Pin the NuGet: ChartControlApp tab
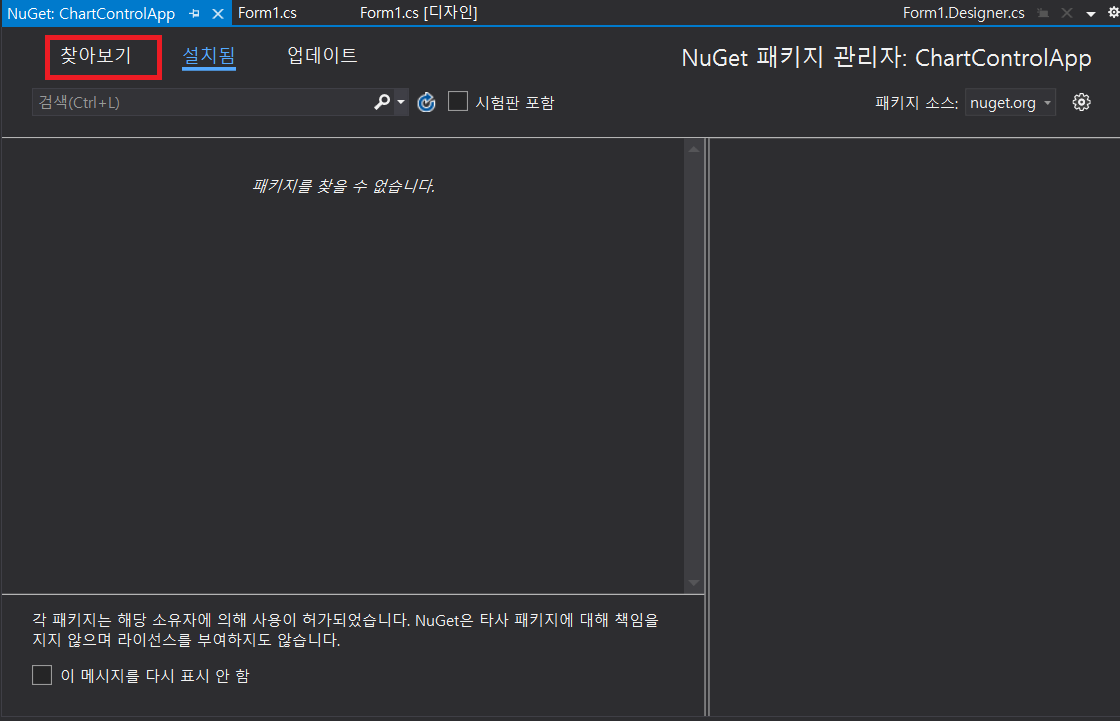The image size is (1120, 721). pyautogui.click(x=194, y=14)
